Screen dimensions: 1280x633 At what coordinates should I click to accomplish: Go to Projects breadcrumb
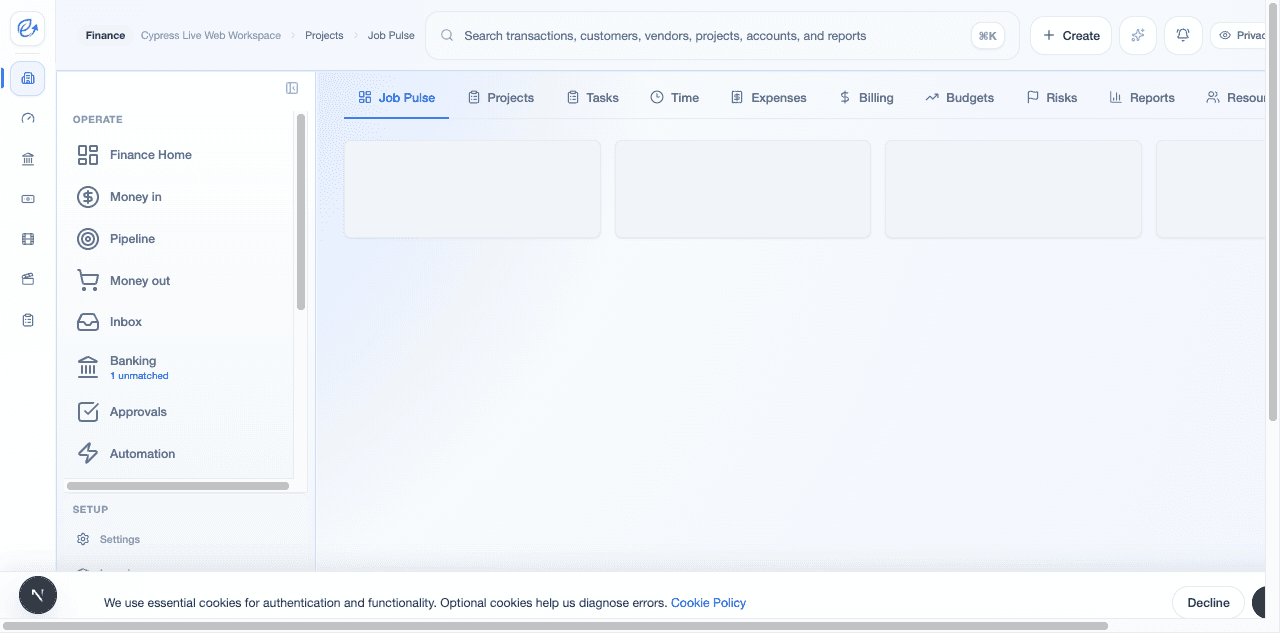pos(324,36)
